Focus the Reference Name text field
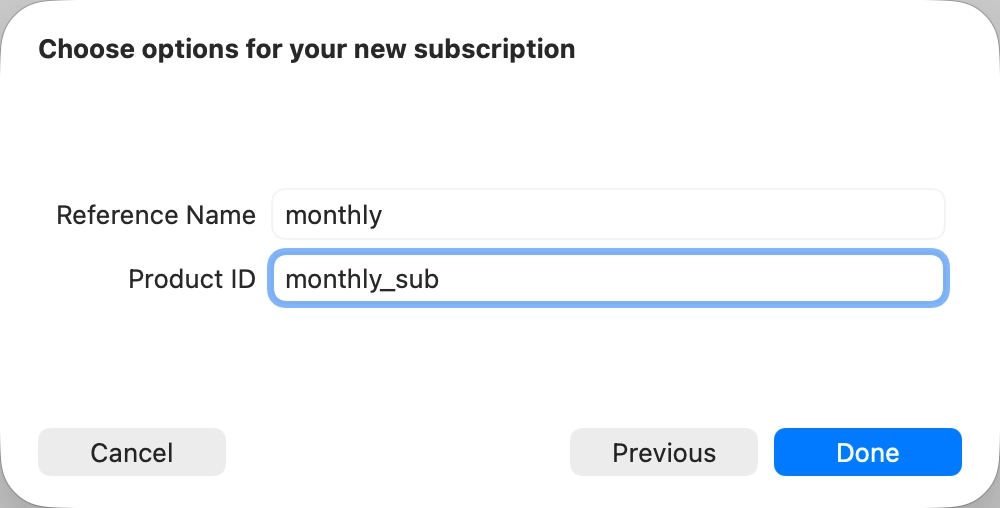The image size is (1000, 508). tap(608, 214)
